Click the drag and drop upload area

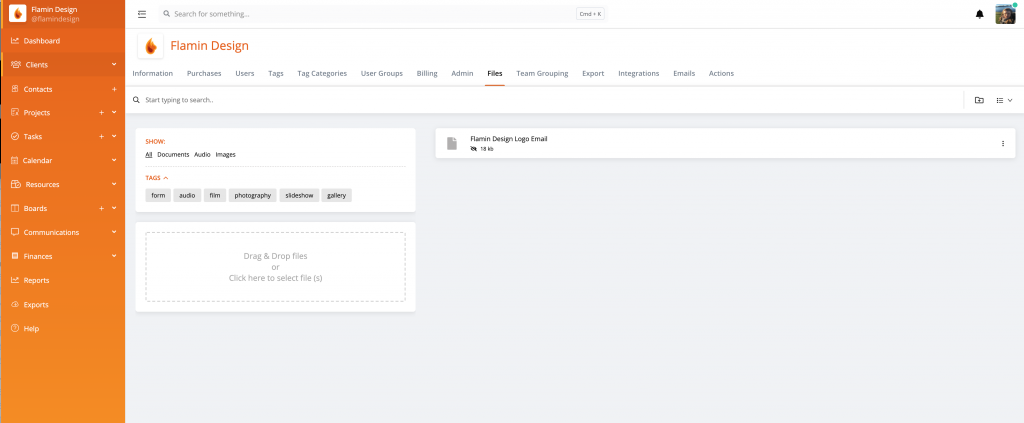[x=275, y=267]
